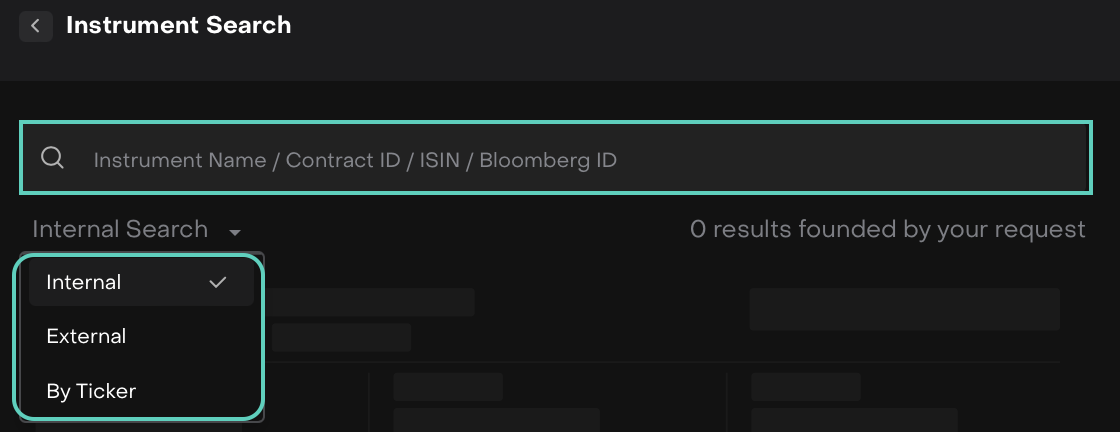Switch search mode to By Ticker
Viewport: 1120px width, 432px height.
pos(140,391)
